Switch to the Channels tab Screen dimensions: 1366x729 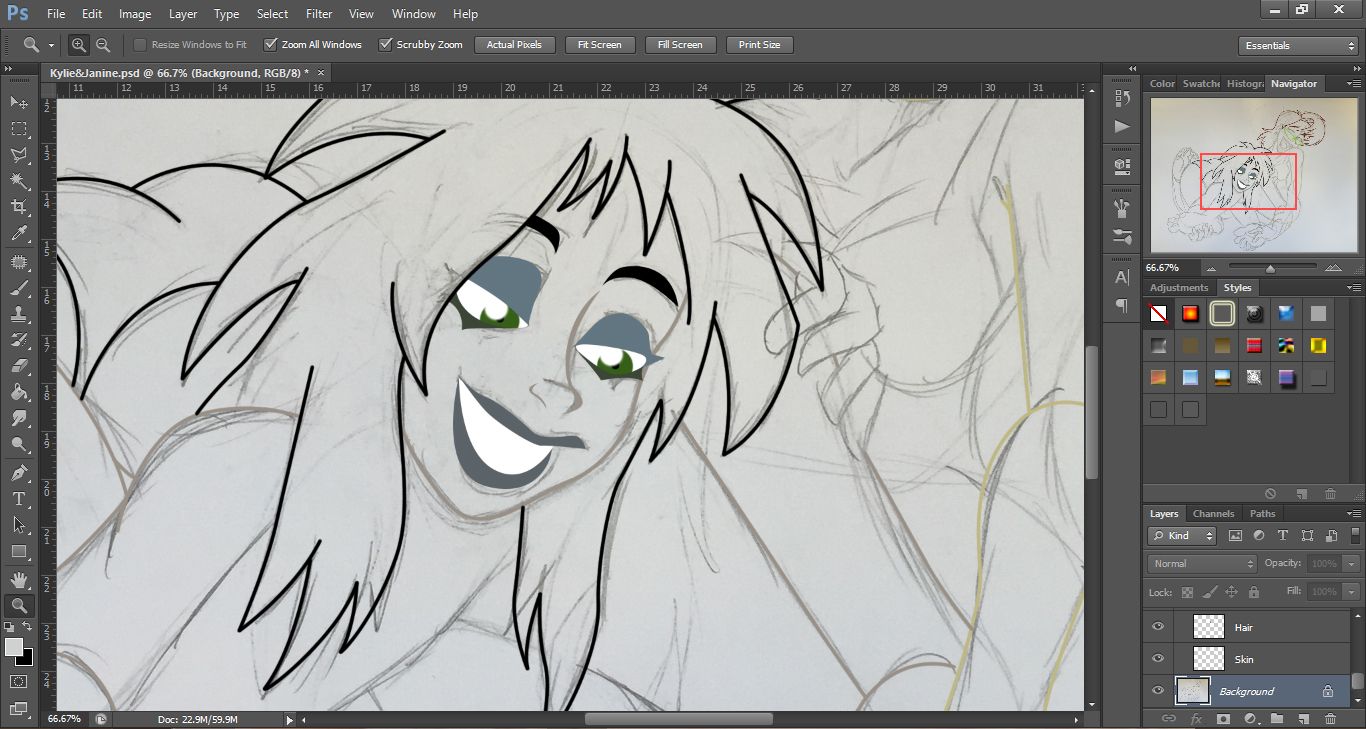1213,514
